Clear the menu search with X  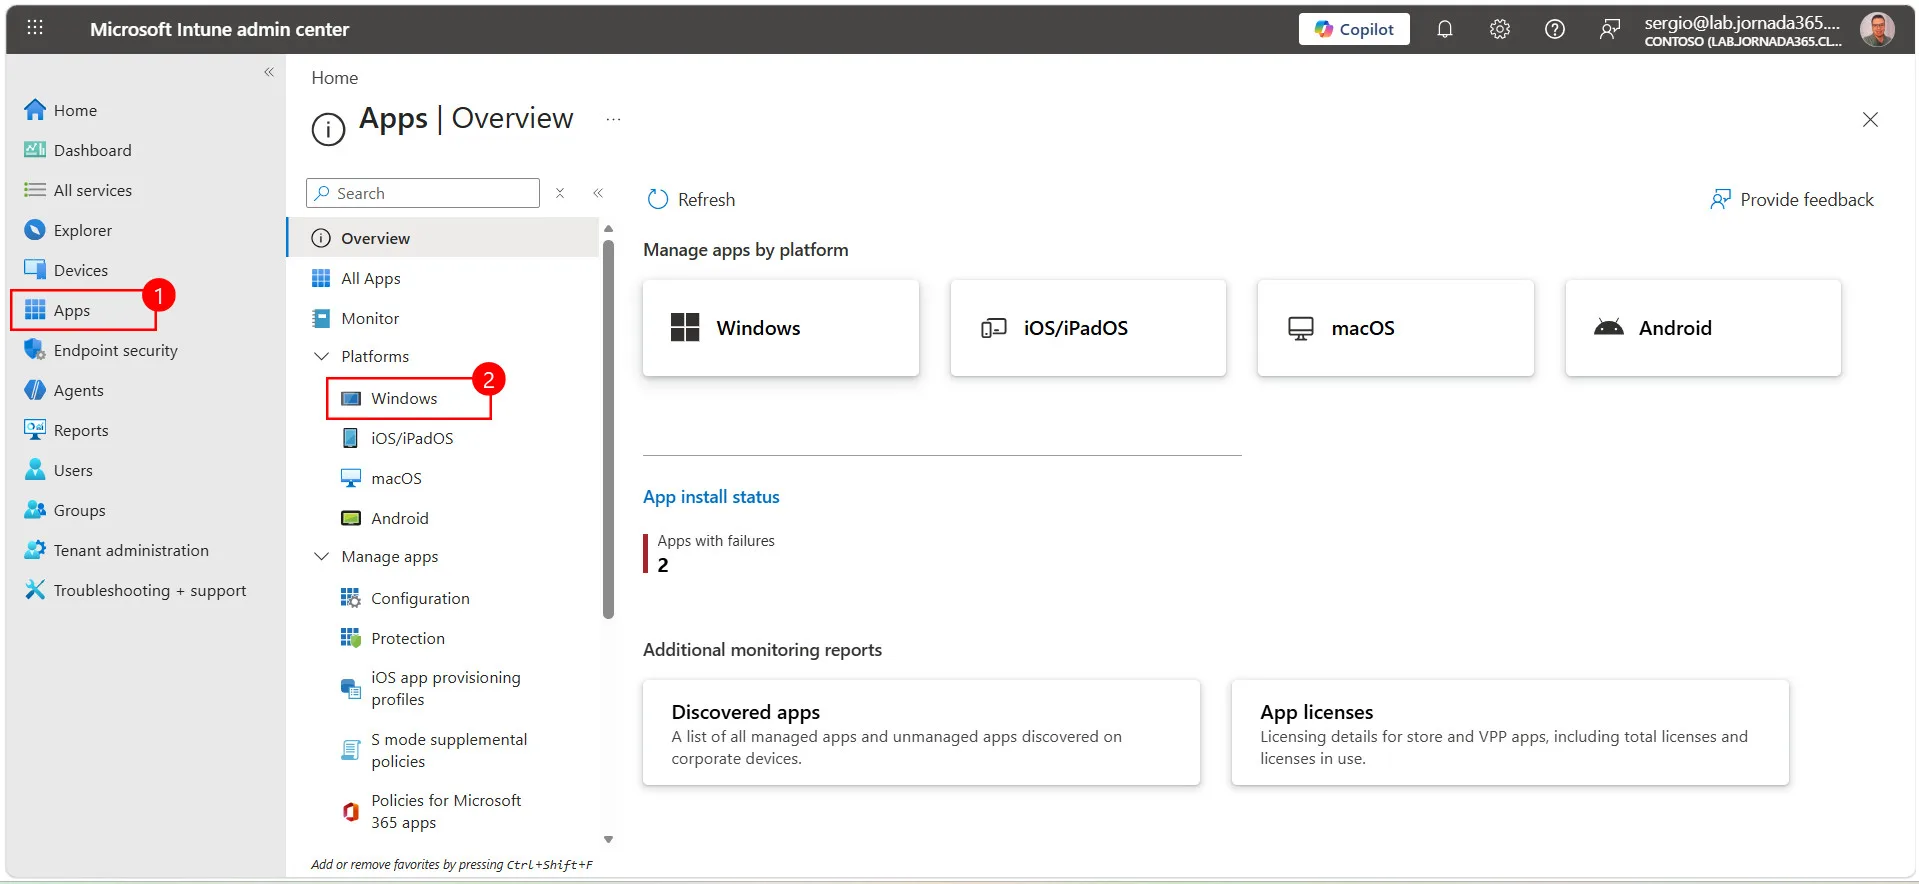click(560, 193)
